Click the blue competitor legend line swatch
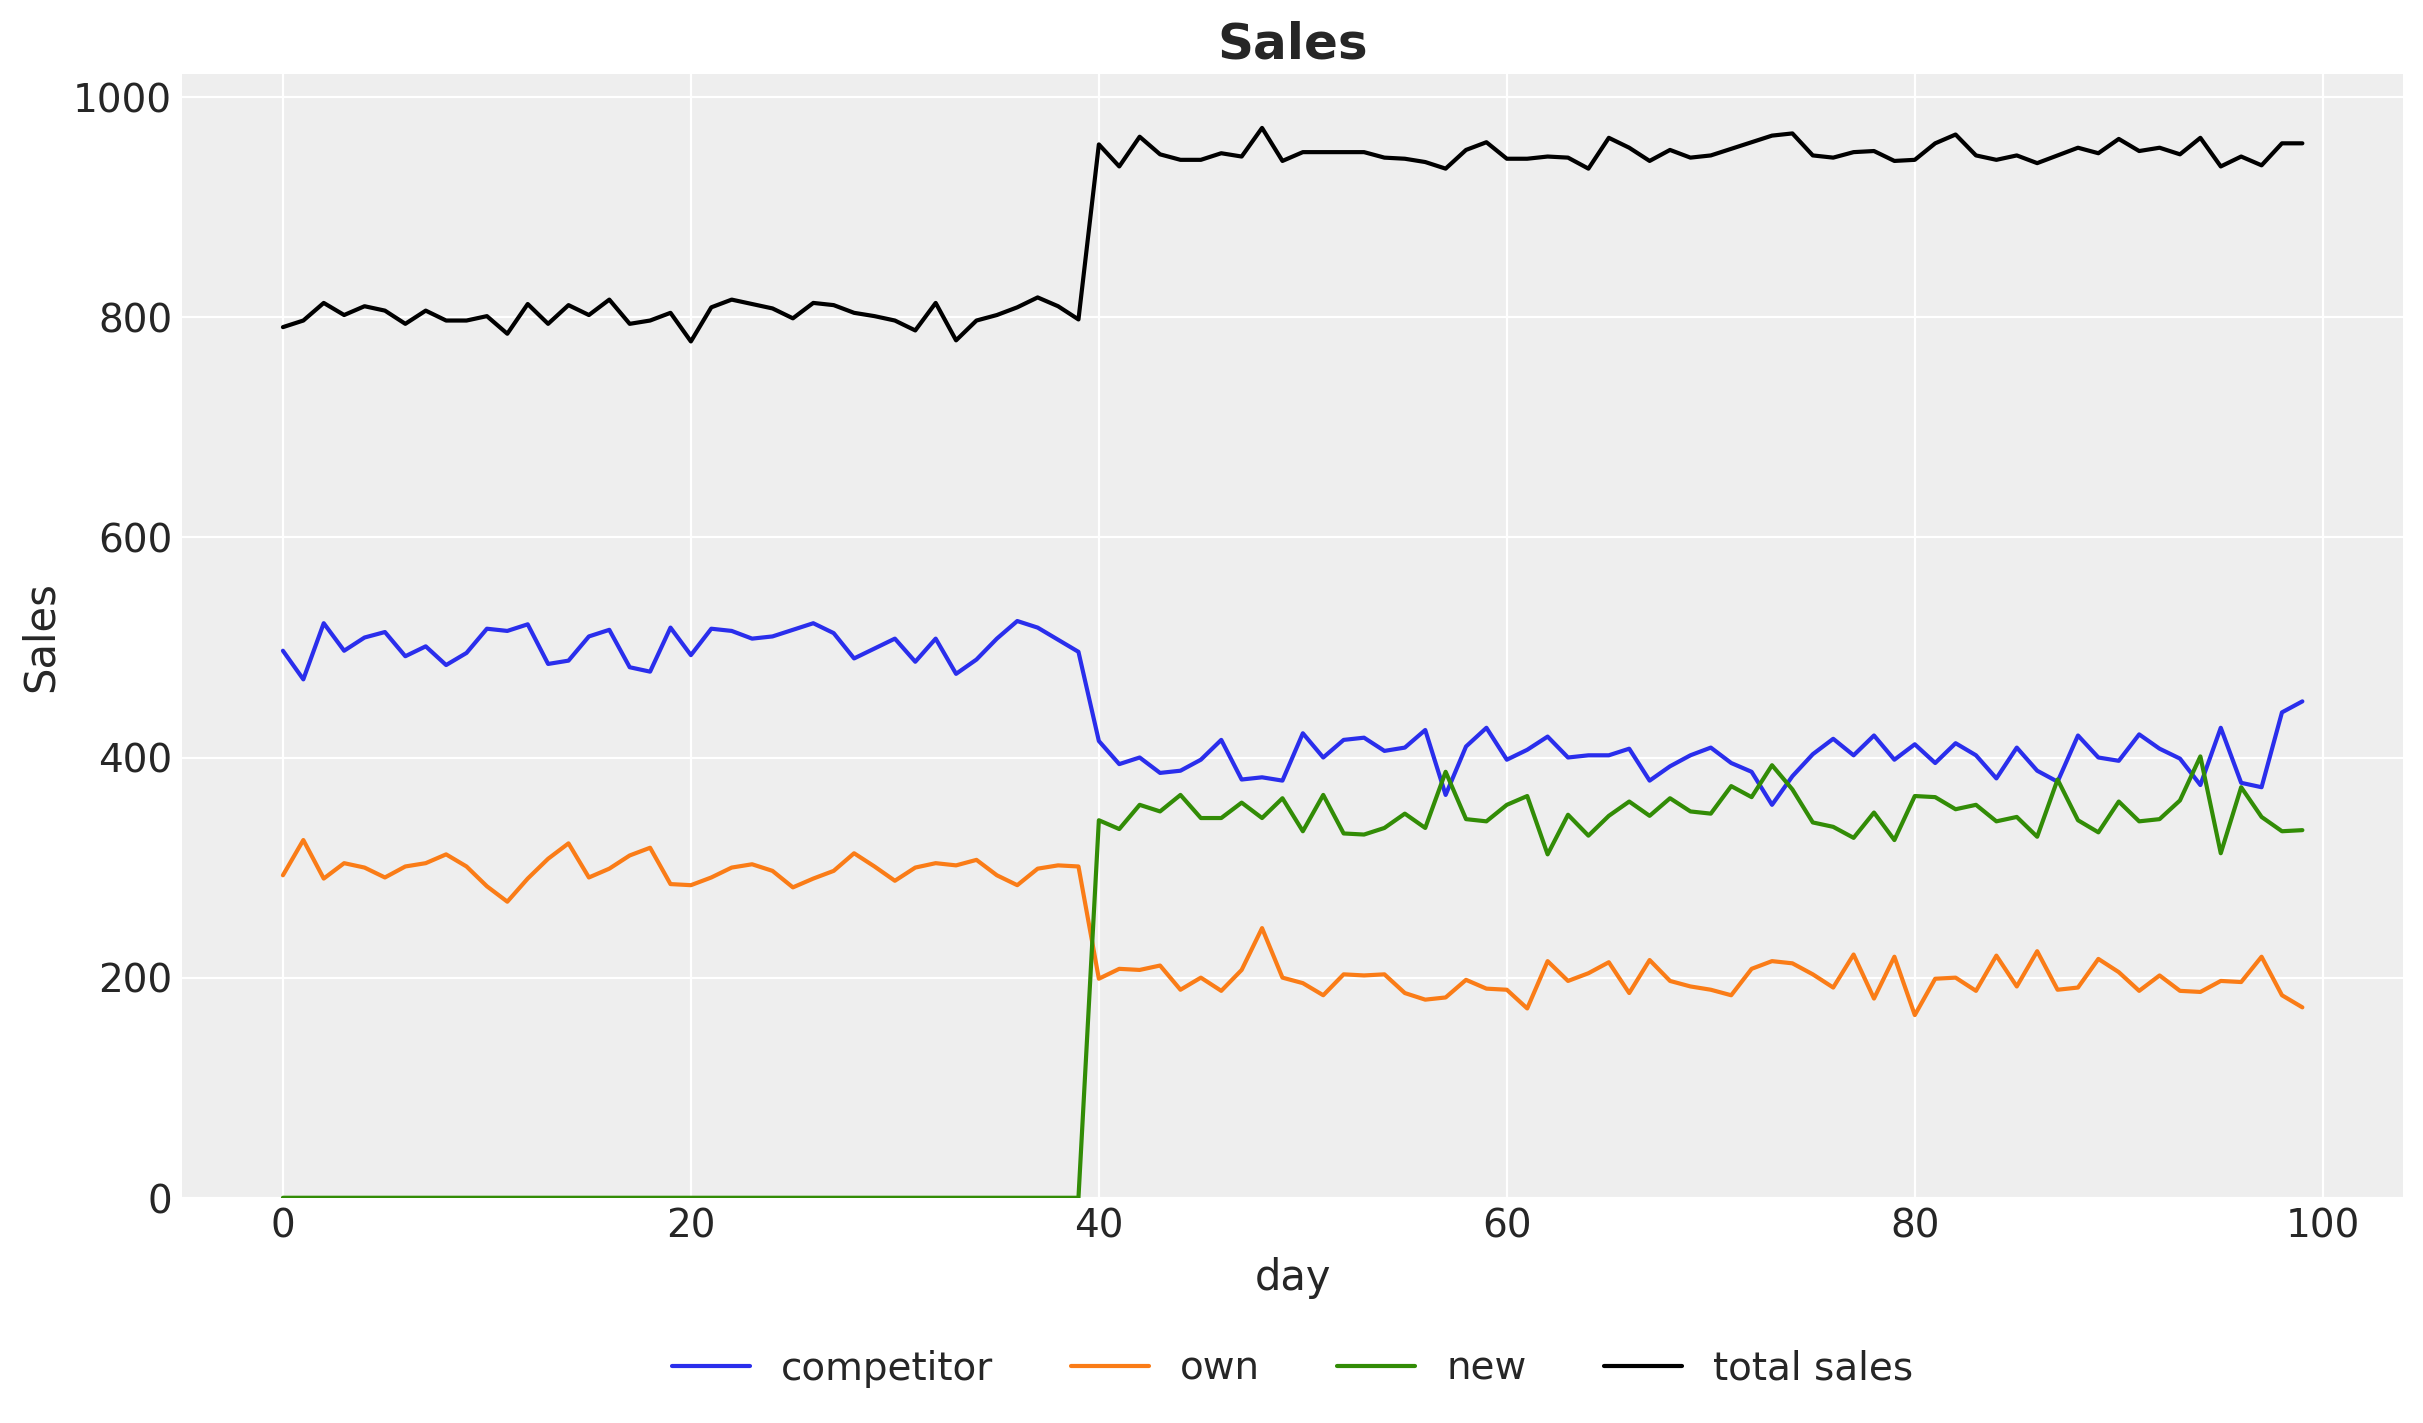Screen dimensions: 2423x1423 pos(711,1366)
